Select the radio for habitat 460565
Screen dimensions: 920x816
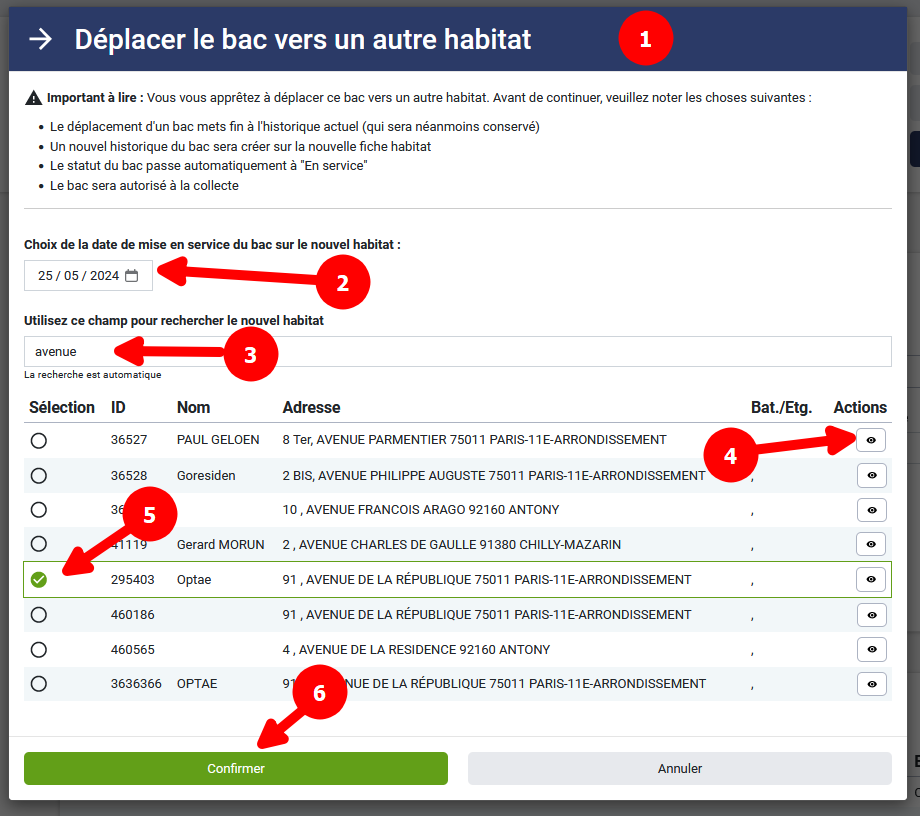[x=38, y=649]
